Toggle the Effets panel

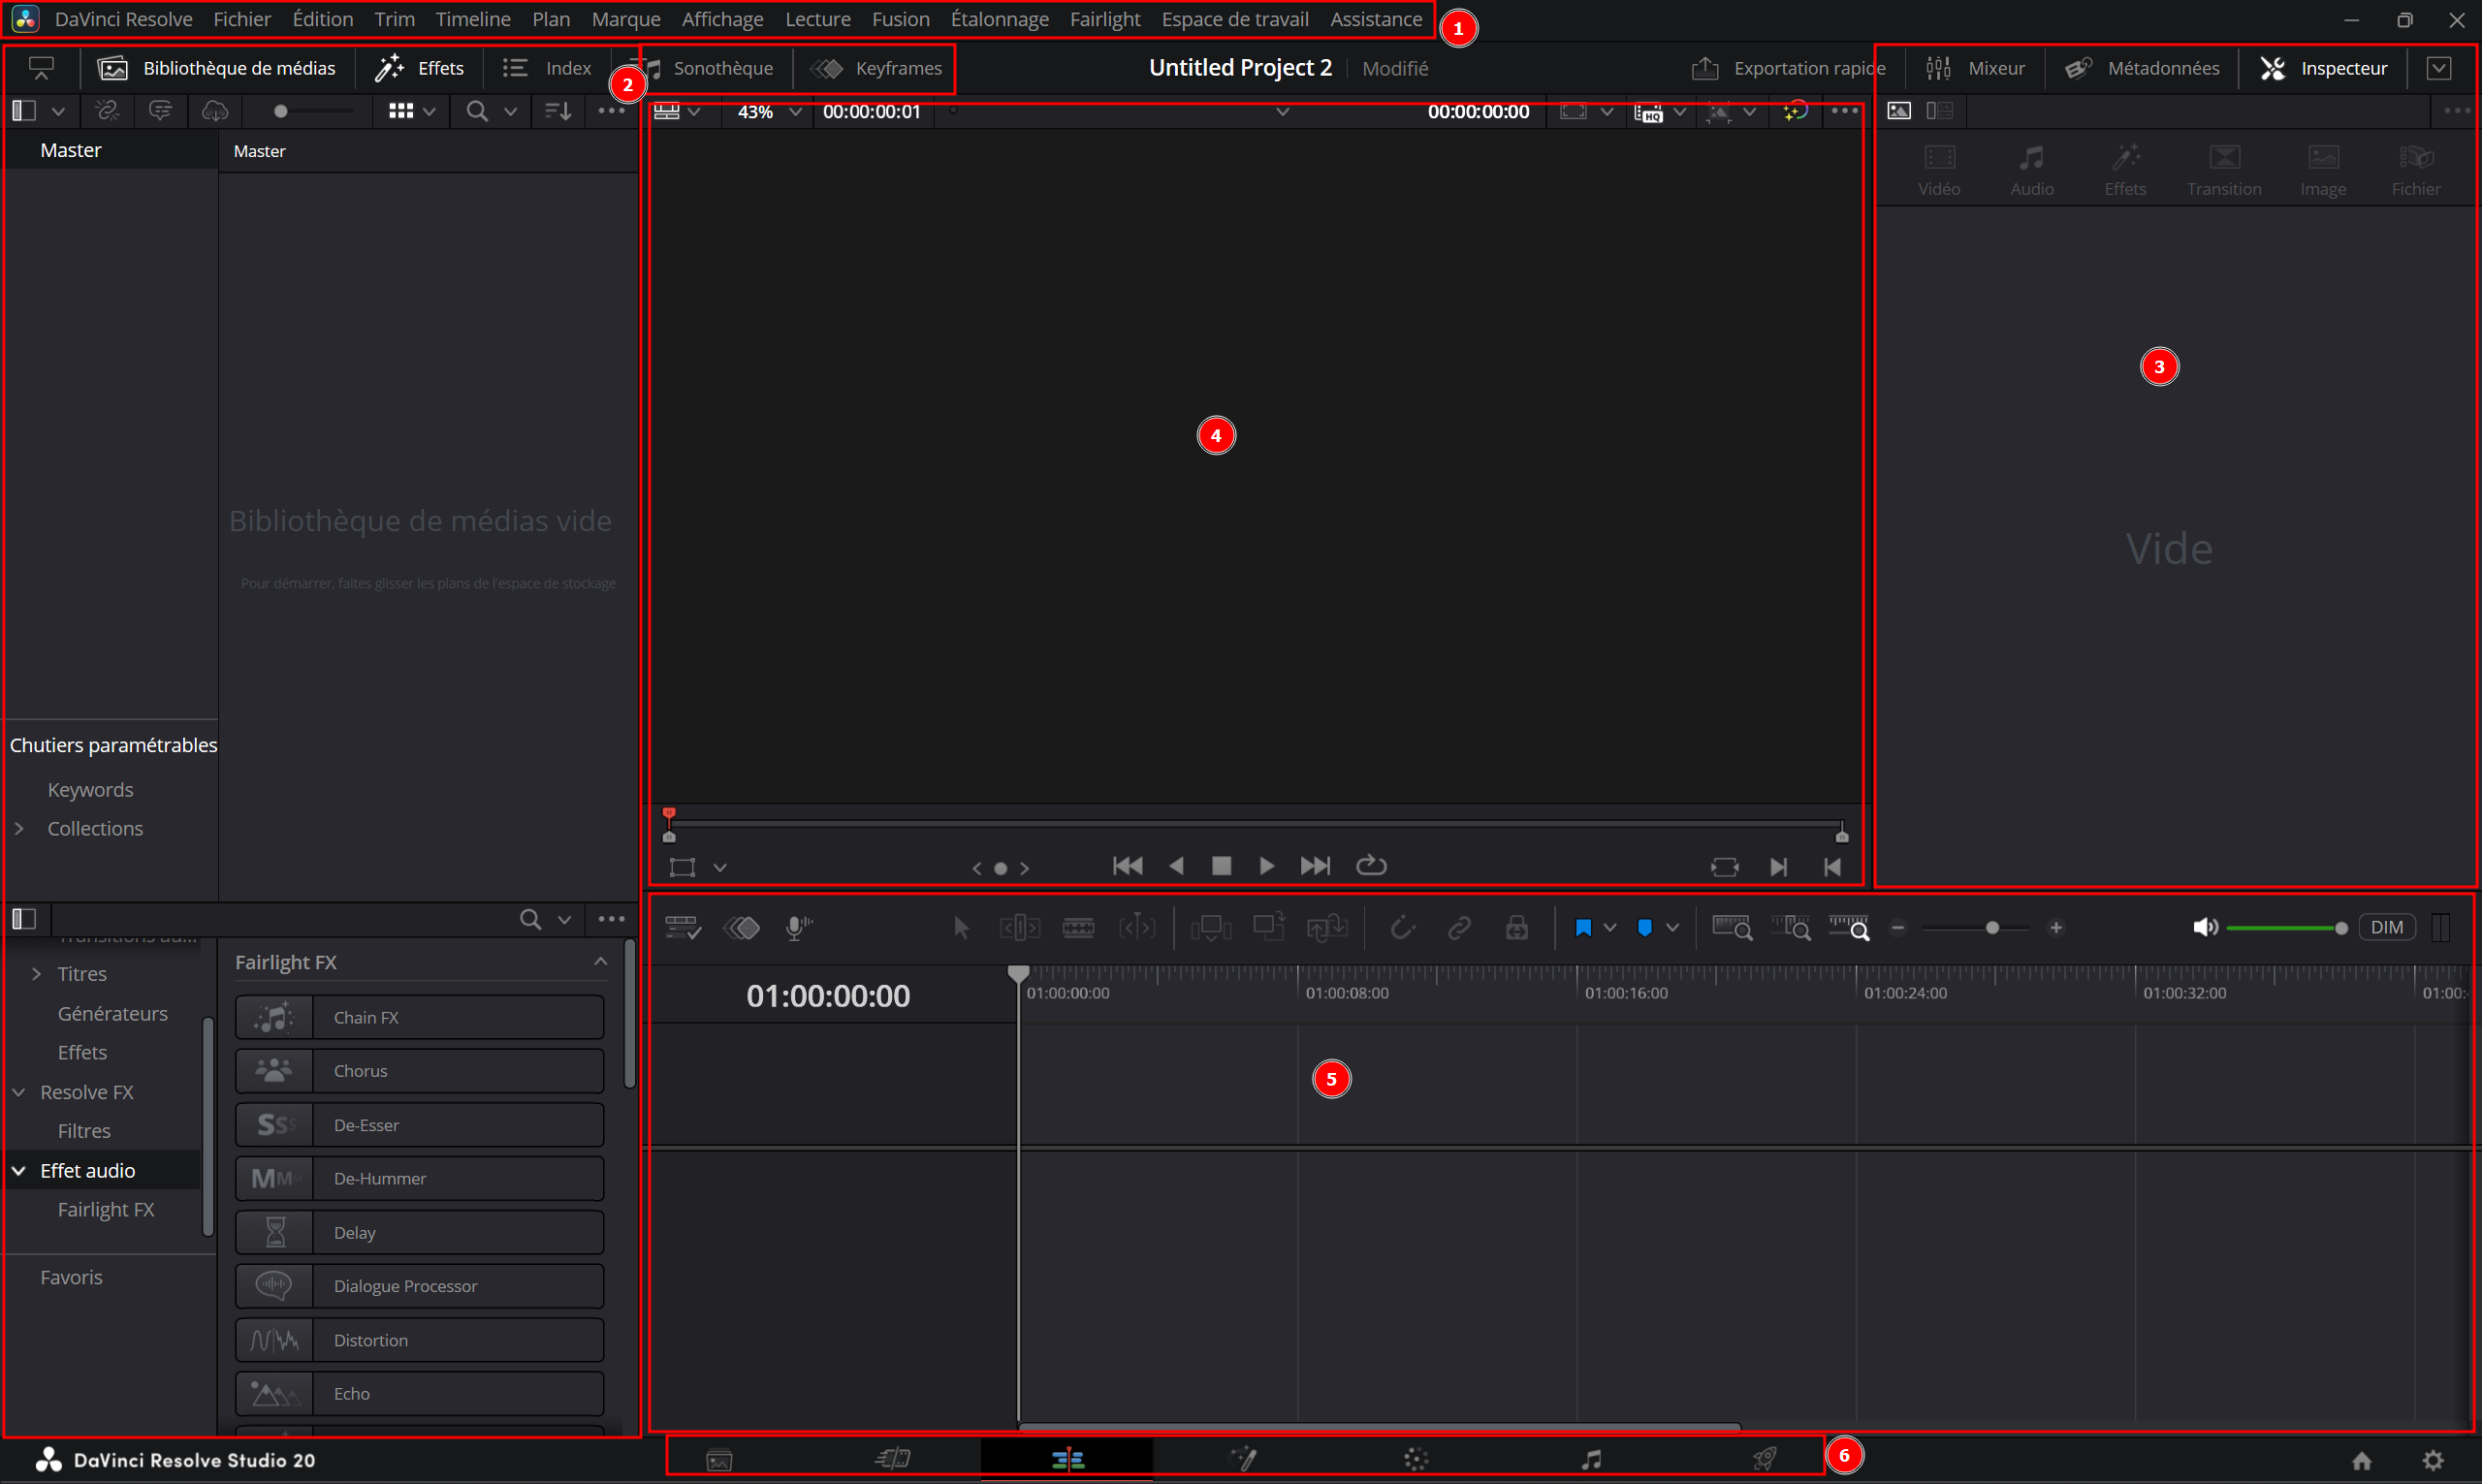click(419, 68)
